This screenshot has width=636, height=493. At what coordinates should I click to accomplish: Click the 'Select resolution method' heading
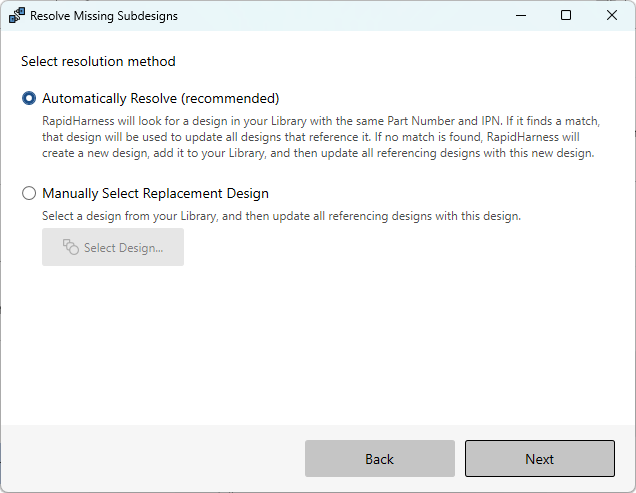click(x=98, y=61)
